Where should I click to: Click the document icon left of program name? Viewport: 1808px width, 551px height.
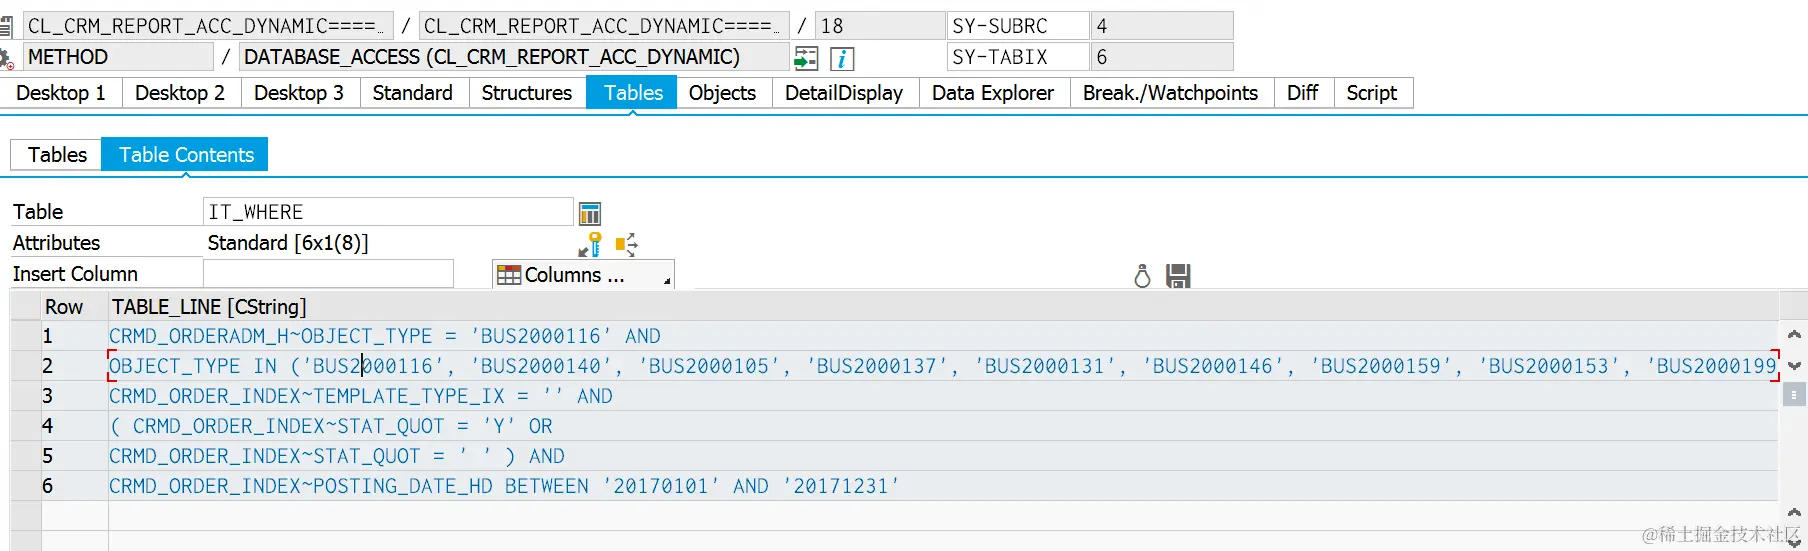coord(6,27)
